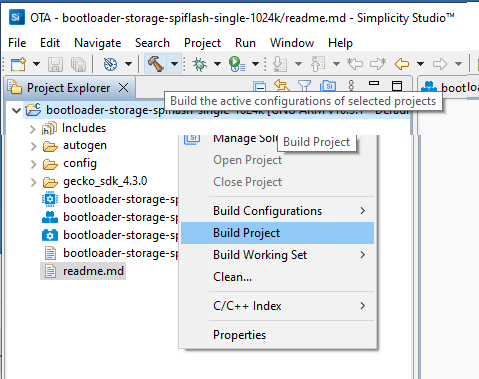
Task: Open the dropdown beside the Next Annotation icon
Action: click(x=298, y=64)
